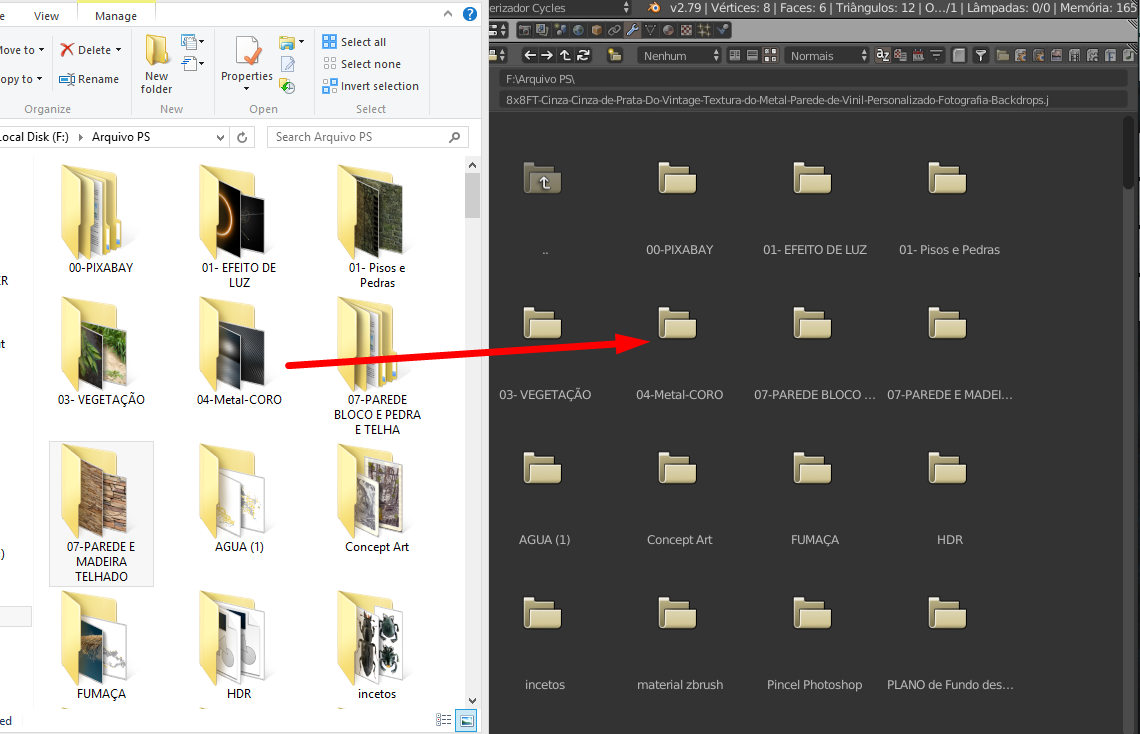
Task: Collapse the Explorer ribbon chevron
Action: pyautogui.click(x=448, y=14)
